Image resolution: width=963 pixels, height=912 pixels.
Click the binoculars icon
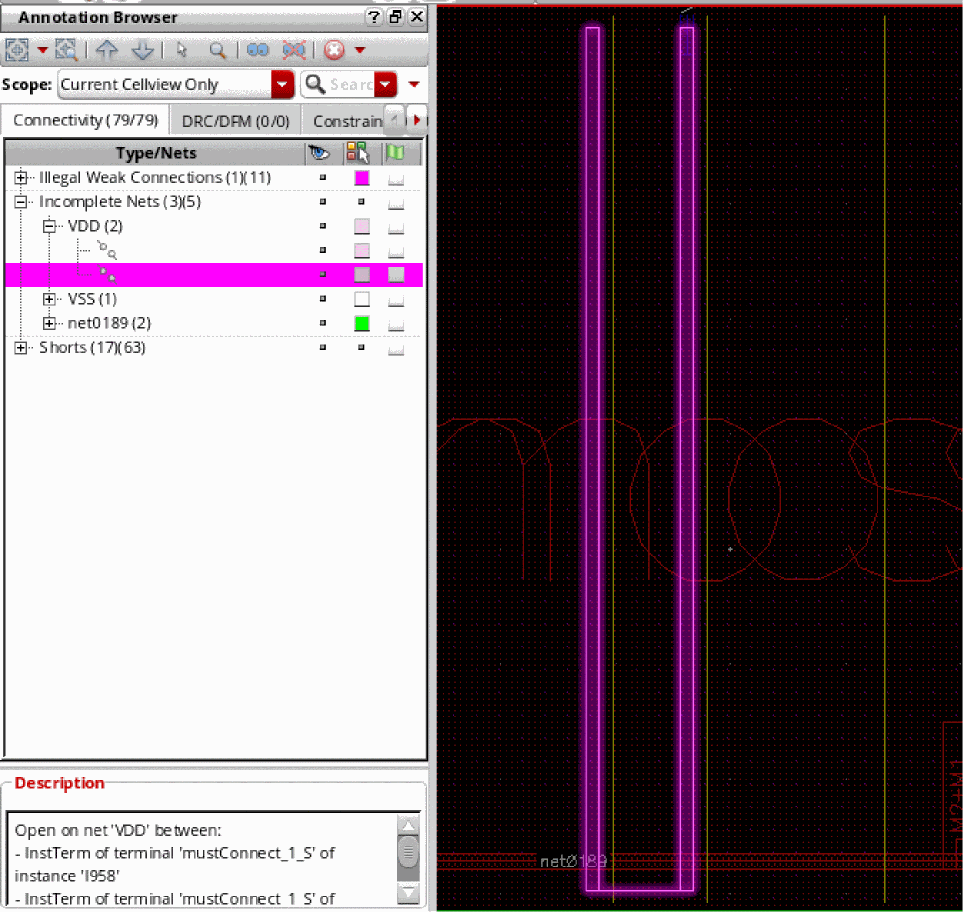click(258, 50)
